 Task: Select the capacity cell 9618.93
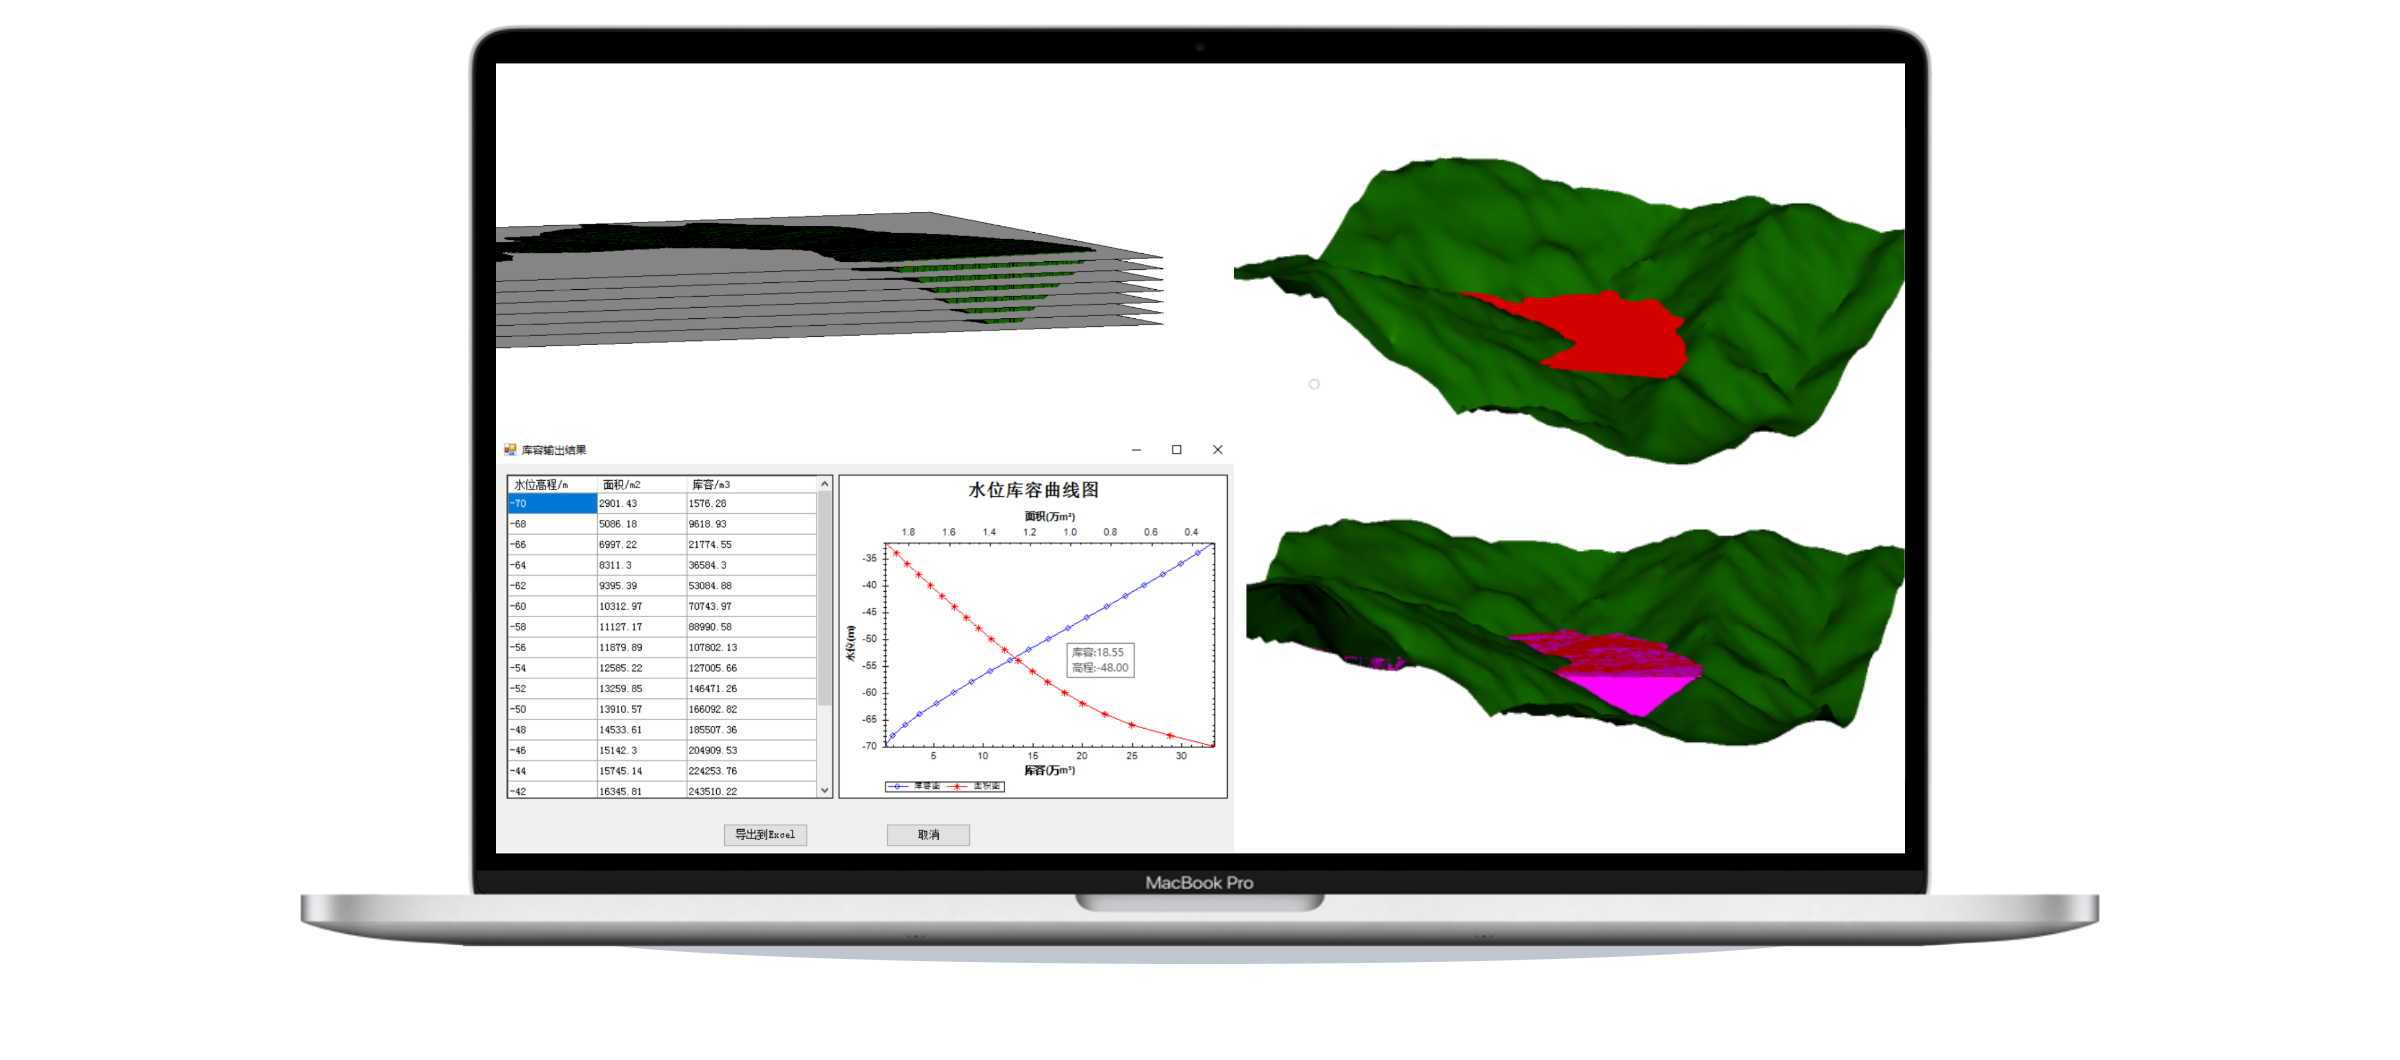[751, 524]
